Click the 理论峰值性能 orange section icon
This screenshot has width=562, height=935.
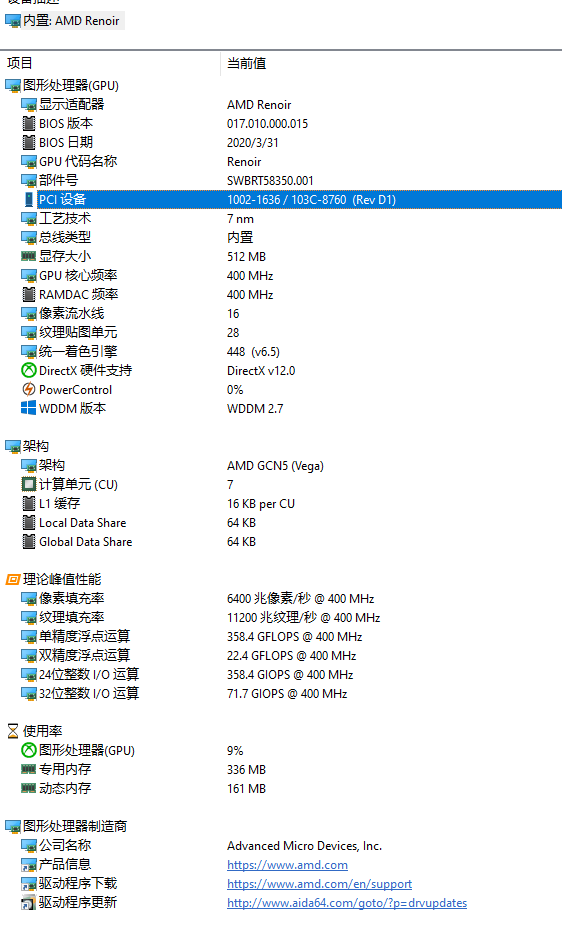click(x=13, y=579)
